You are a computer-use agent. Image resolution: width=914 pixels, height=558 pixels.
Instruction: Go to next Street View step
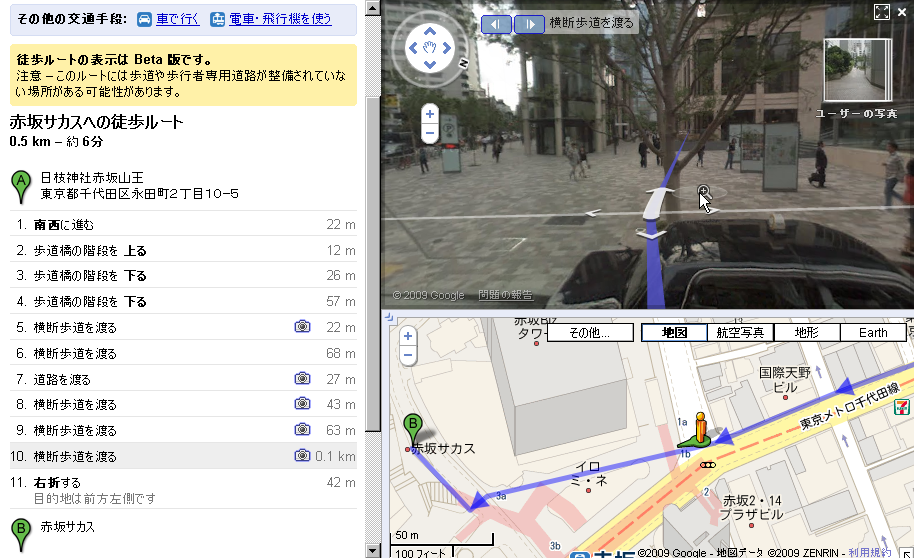[529, 24]
